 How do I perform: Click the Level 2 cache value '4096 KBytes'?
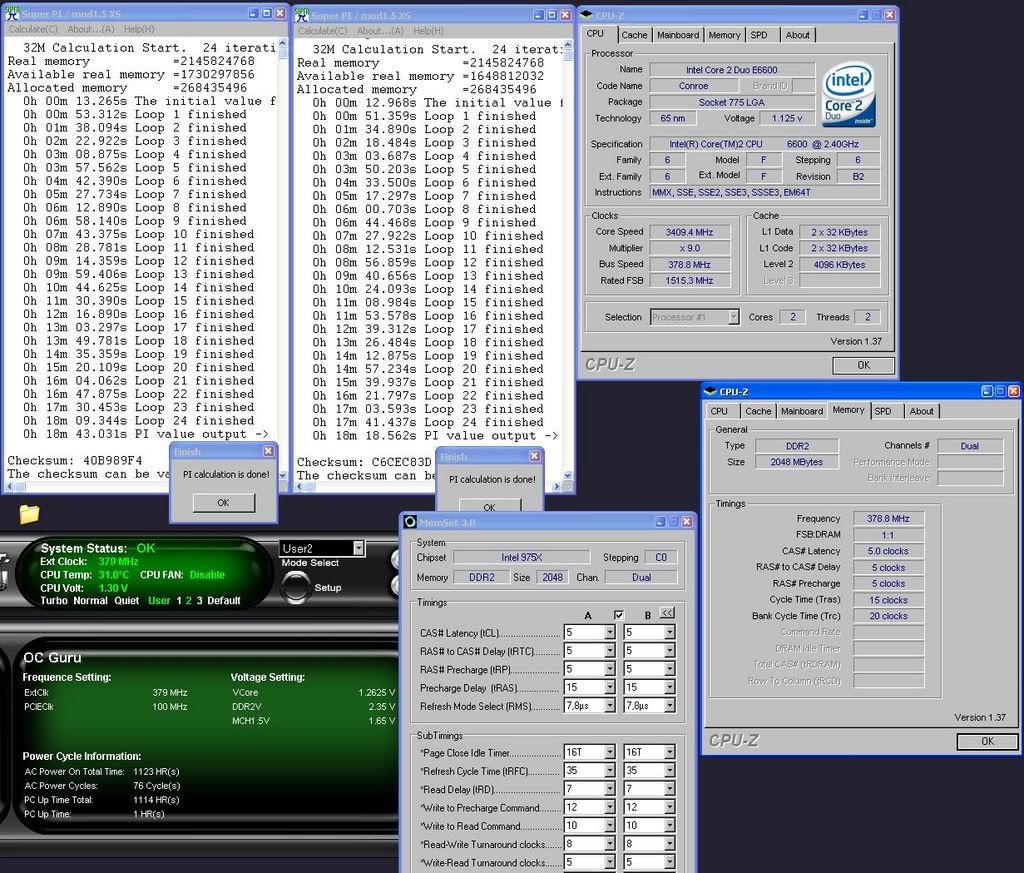click(839, 265)
